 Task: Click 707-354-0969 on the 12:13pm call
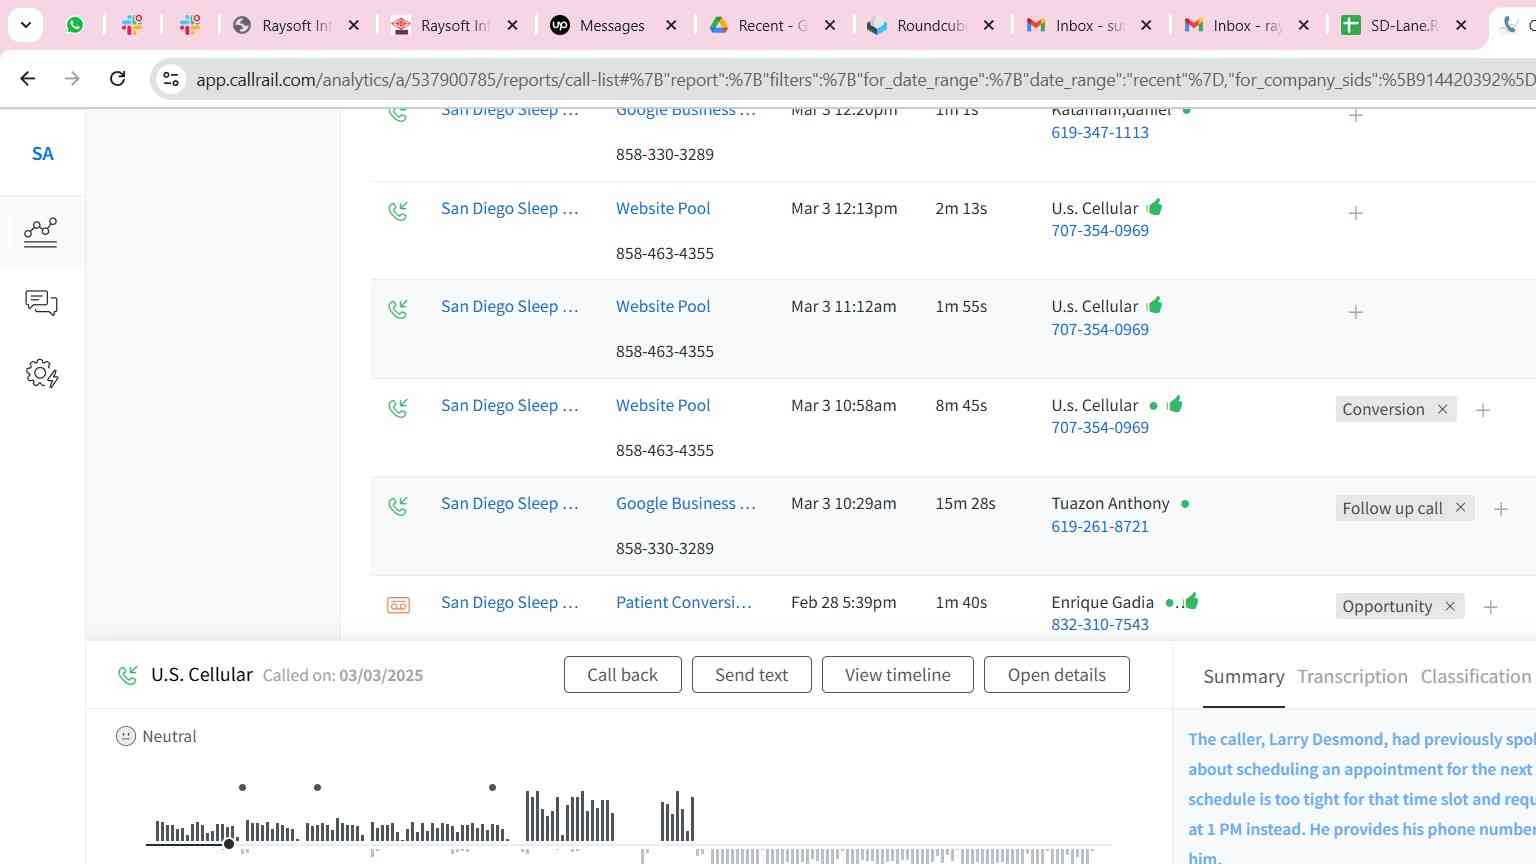tap(1099, 230)
